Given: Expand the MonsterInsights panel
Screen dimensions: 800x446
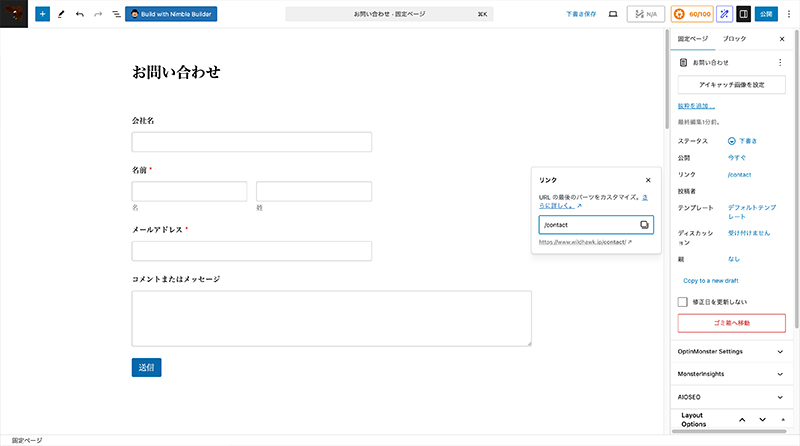Looking at the screenshot, I should pyautogui.click(x=780, y=374).
